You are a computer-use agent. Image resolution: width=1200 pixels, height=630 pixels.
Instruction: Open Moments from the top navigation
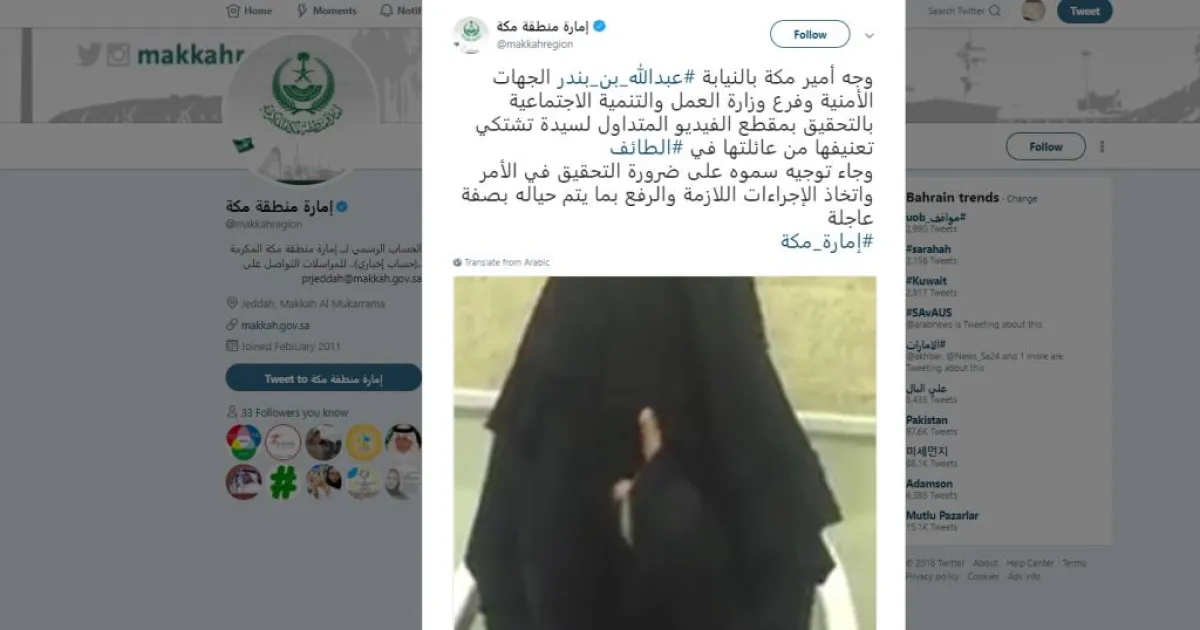point(327,11)
